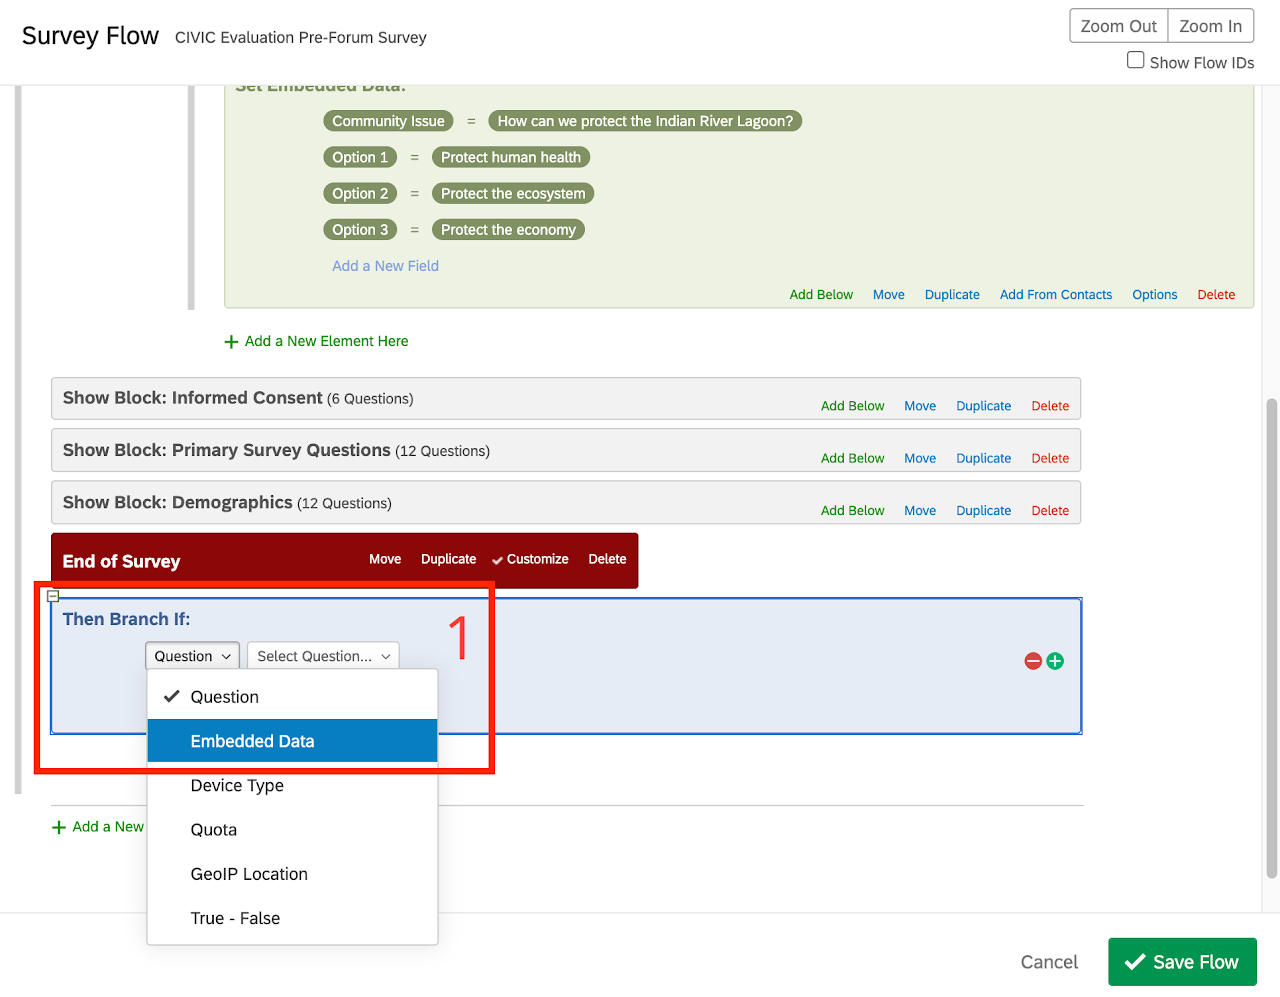This screenshot has height=997, width=1280.
Task: Edit the Option 1 field name
Action: click(x=360, y=157)
